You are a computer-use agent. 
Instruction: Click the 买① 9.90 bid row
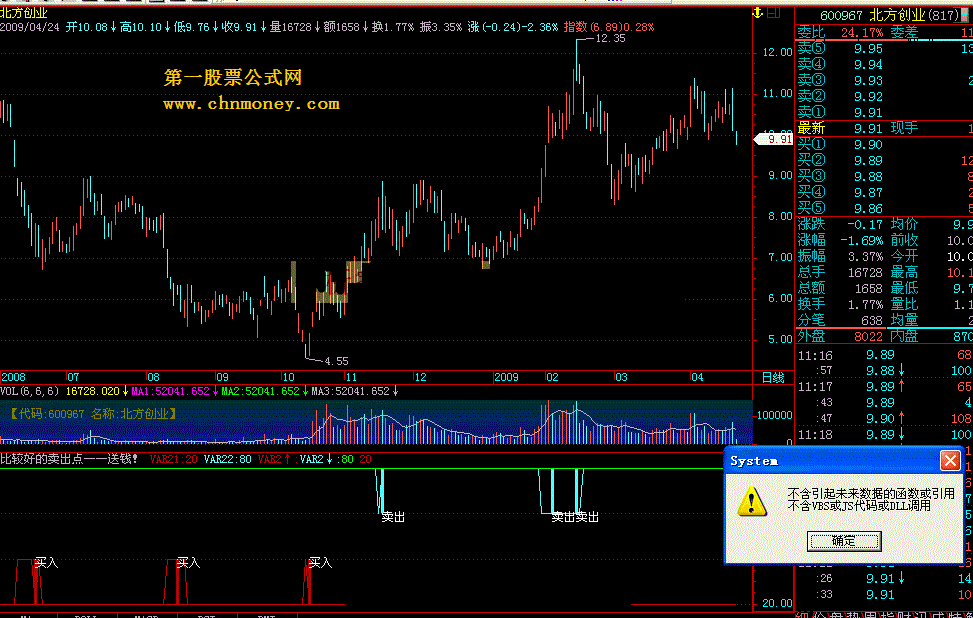pos(884,145)
